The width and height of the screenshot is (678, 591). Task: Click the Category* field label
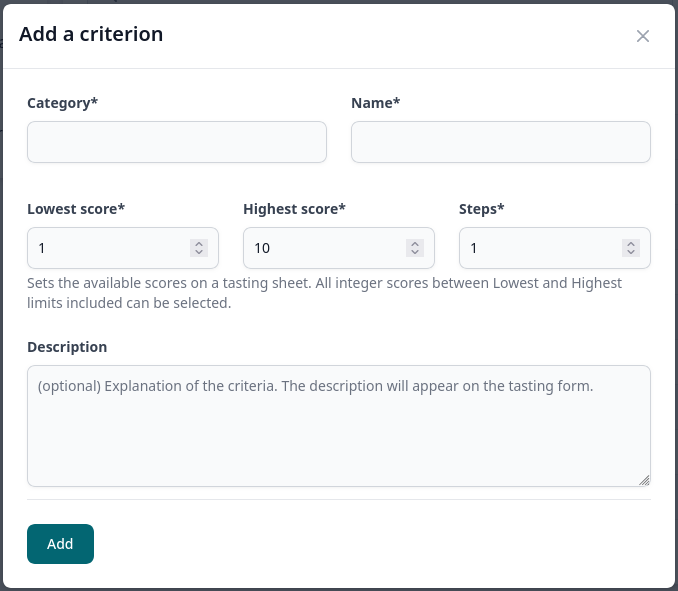coord(62,103)
